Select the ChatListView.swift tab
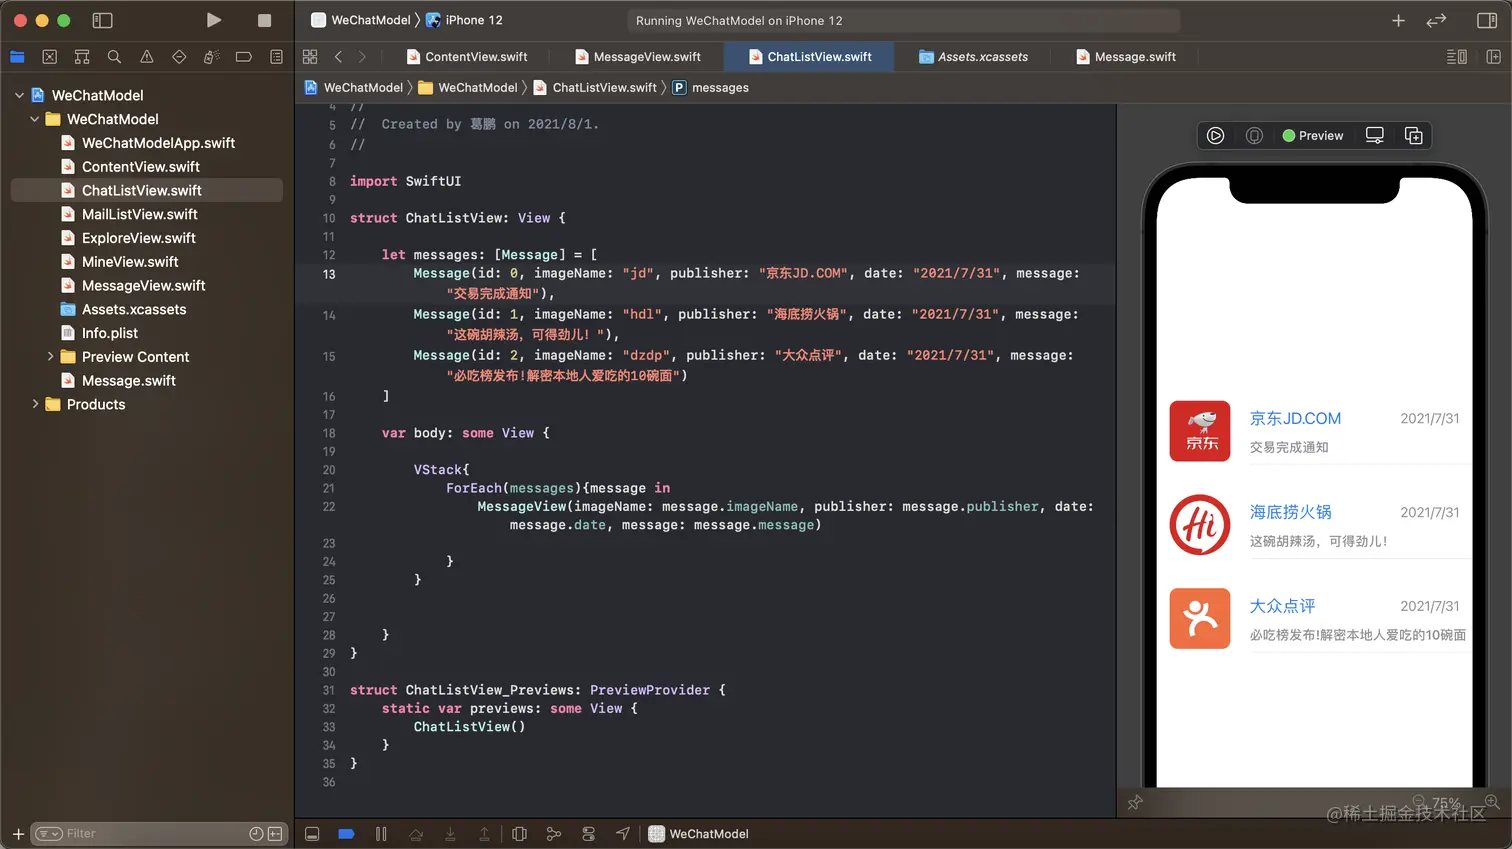Viewport: 1512px width, 849px height. 810,57
